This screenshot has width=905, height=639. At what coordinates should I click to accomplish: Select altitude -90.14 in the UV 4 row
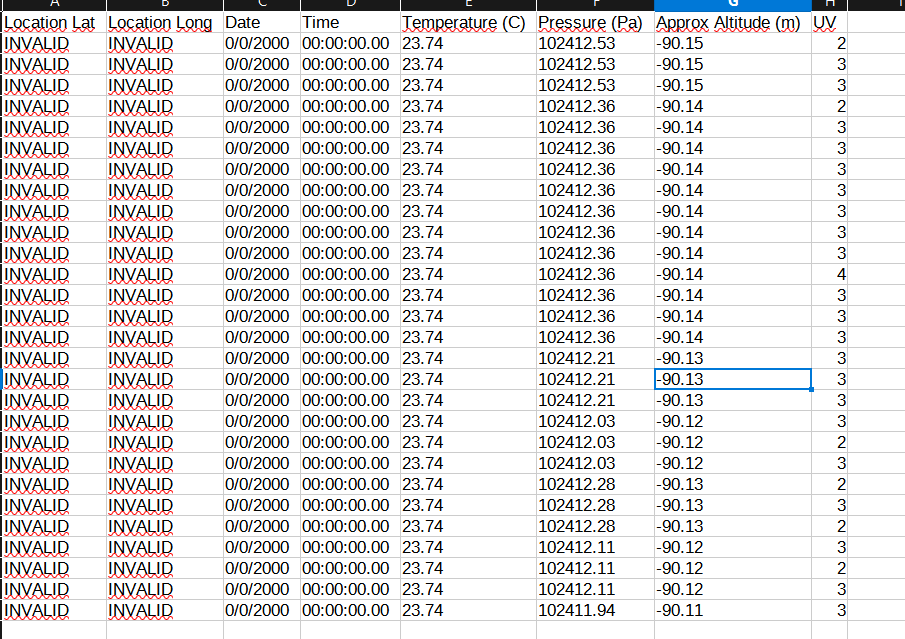(x=733, y=274)
